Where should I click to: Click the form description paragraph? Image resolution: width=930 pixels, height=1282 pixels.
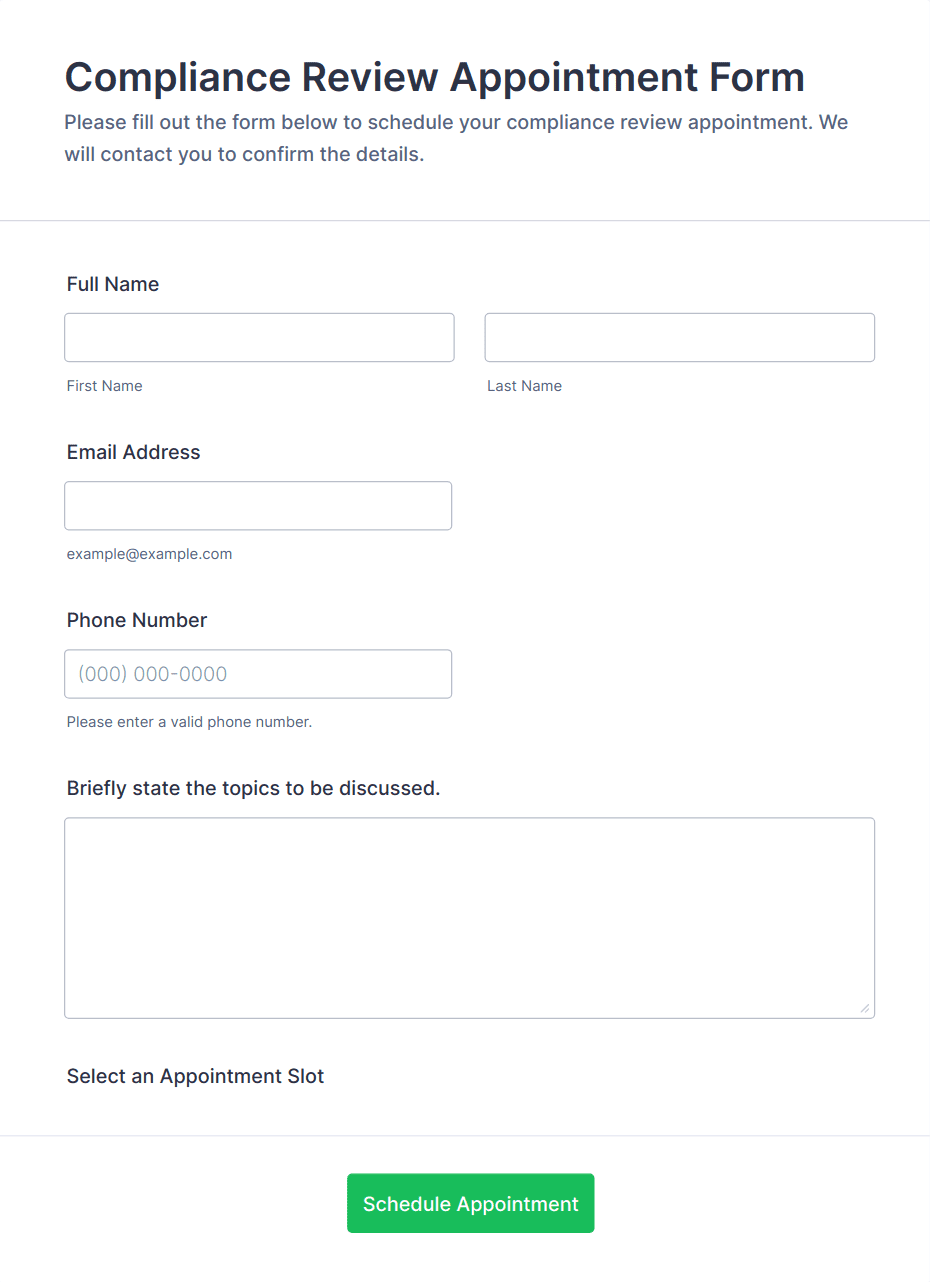[x=457, y=139]
